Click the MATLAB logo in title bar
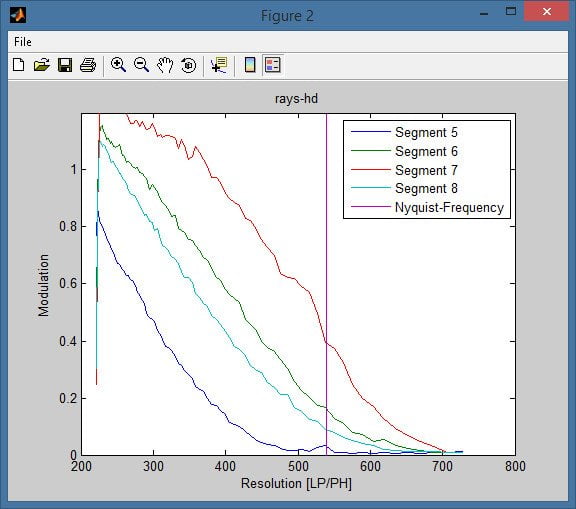Image resolution: width=576 pixels, height=509 pixels. coord(18,15)
